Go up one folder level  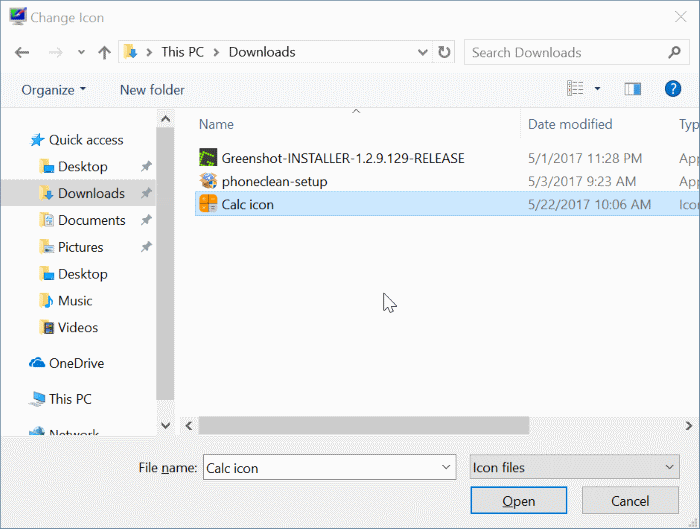pyautogui.click(x=104, y=53)
